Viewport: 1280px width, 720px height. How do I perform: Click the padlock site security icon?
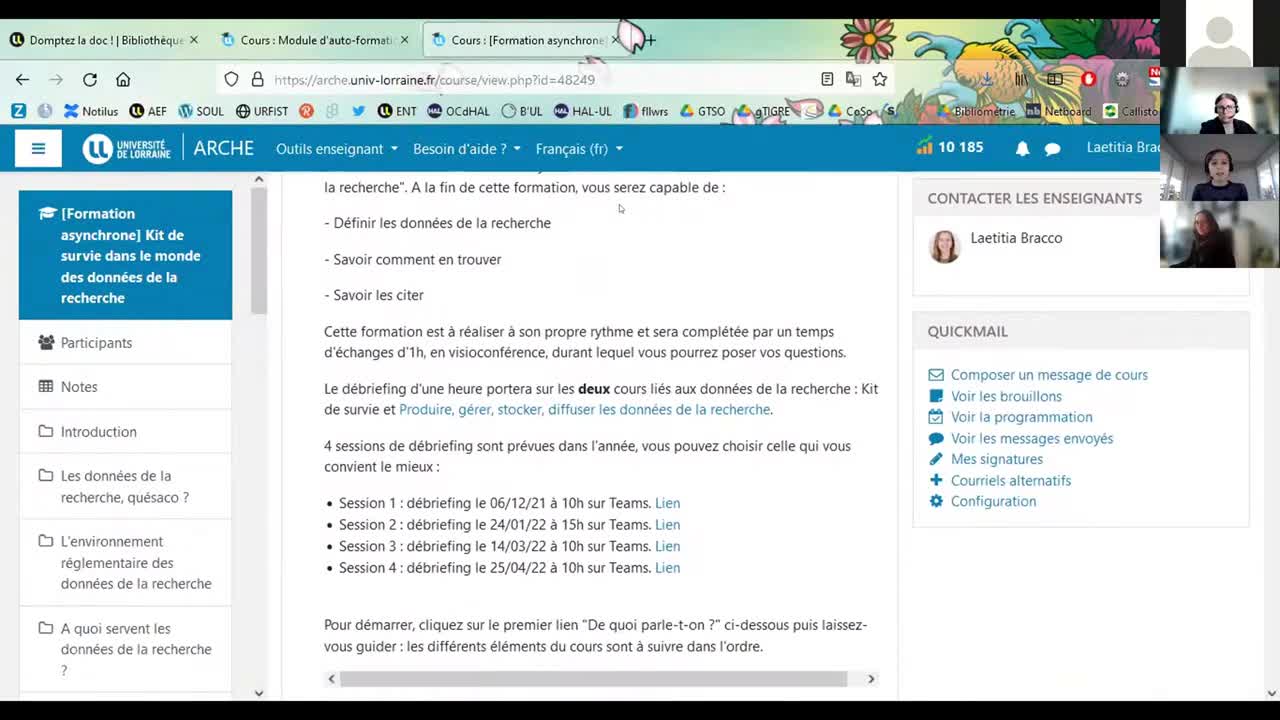coord(257,79)
